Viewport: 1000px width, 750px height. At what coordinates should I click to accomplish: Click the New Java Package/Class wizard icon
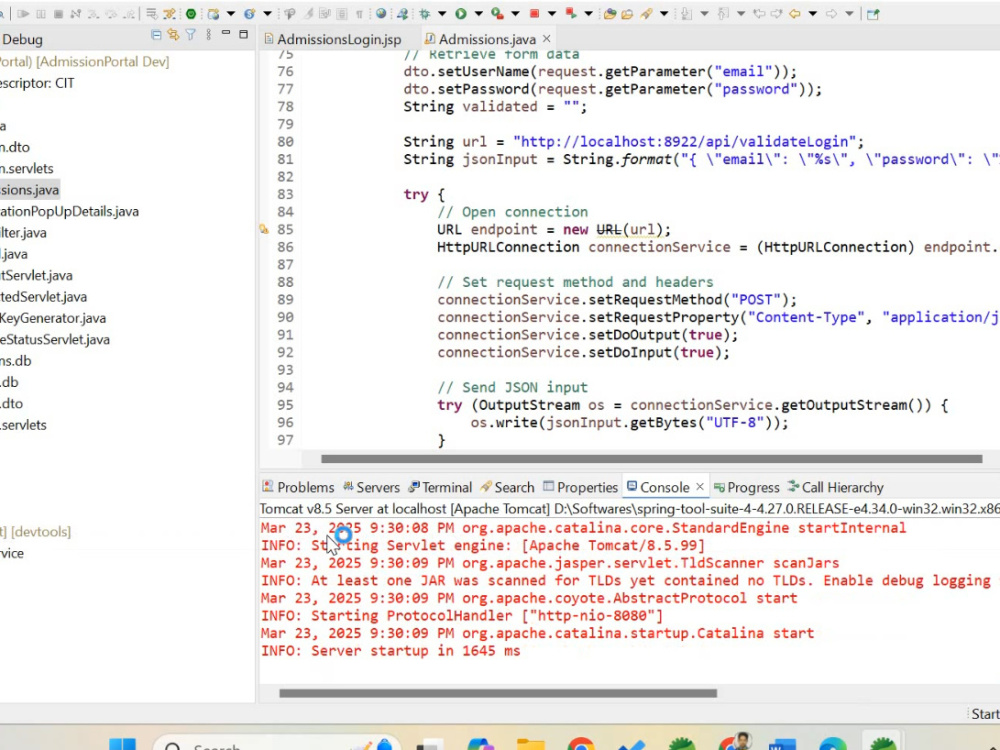click(213, 13)
